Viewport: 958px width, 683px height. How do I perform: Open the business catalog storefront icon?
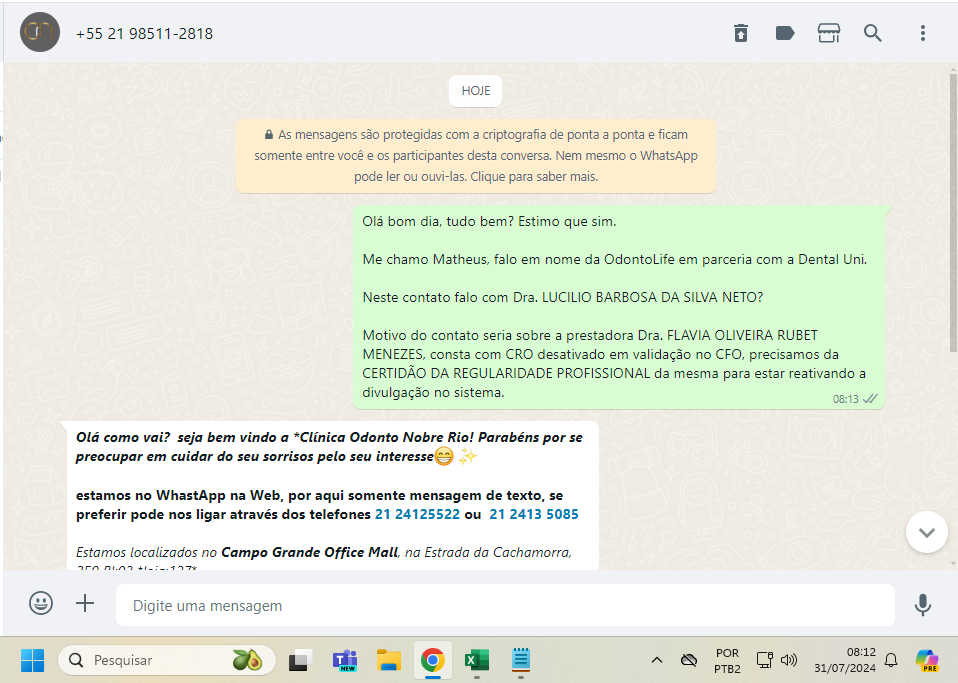[828, 33]
